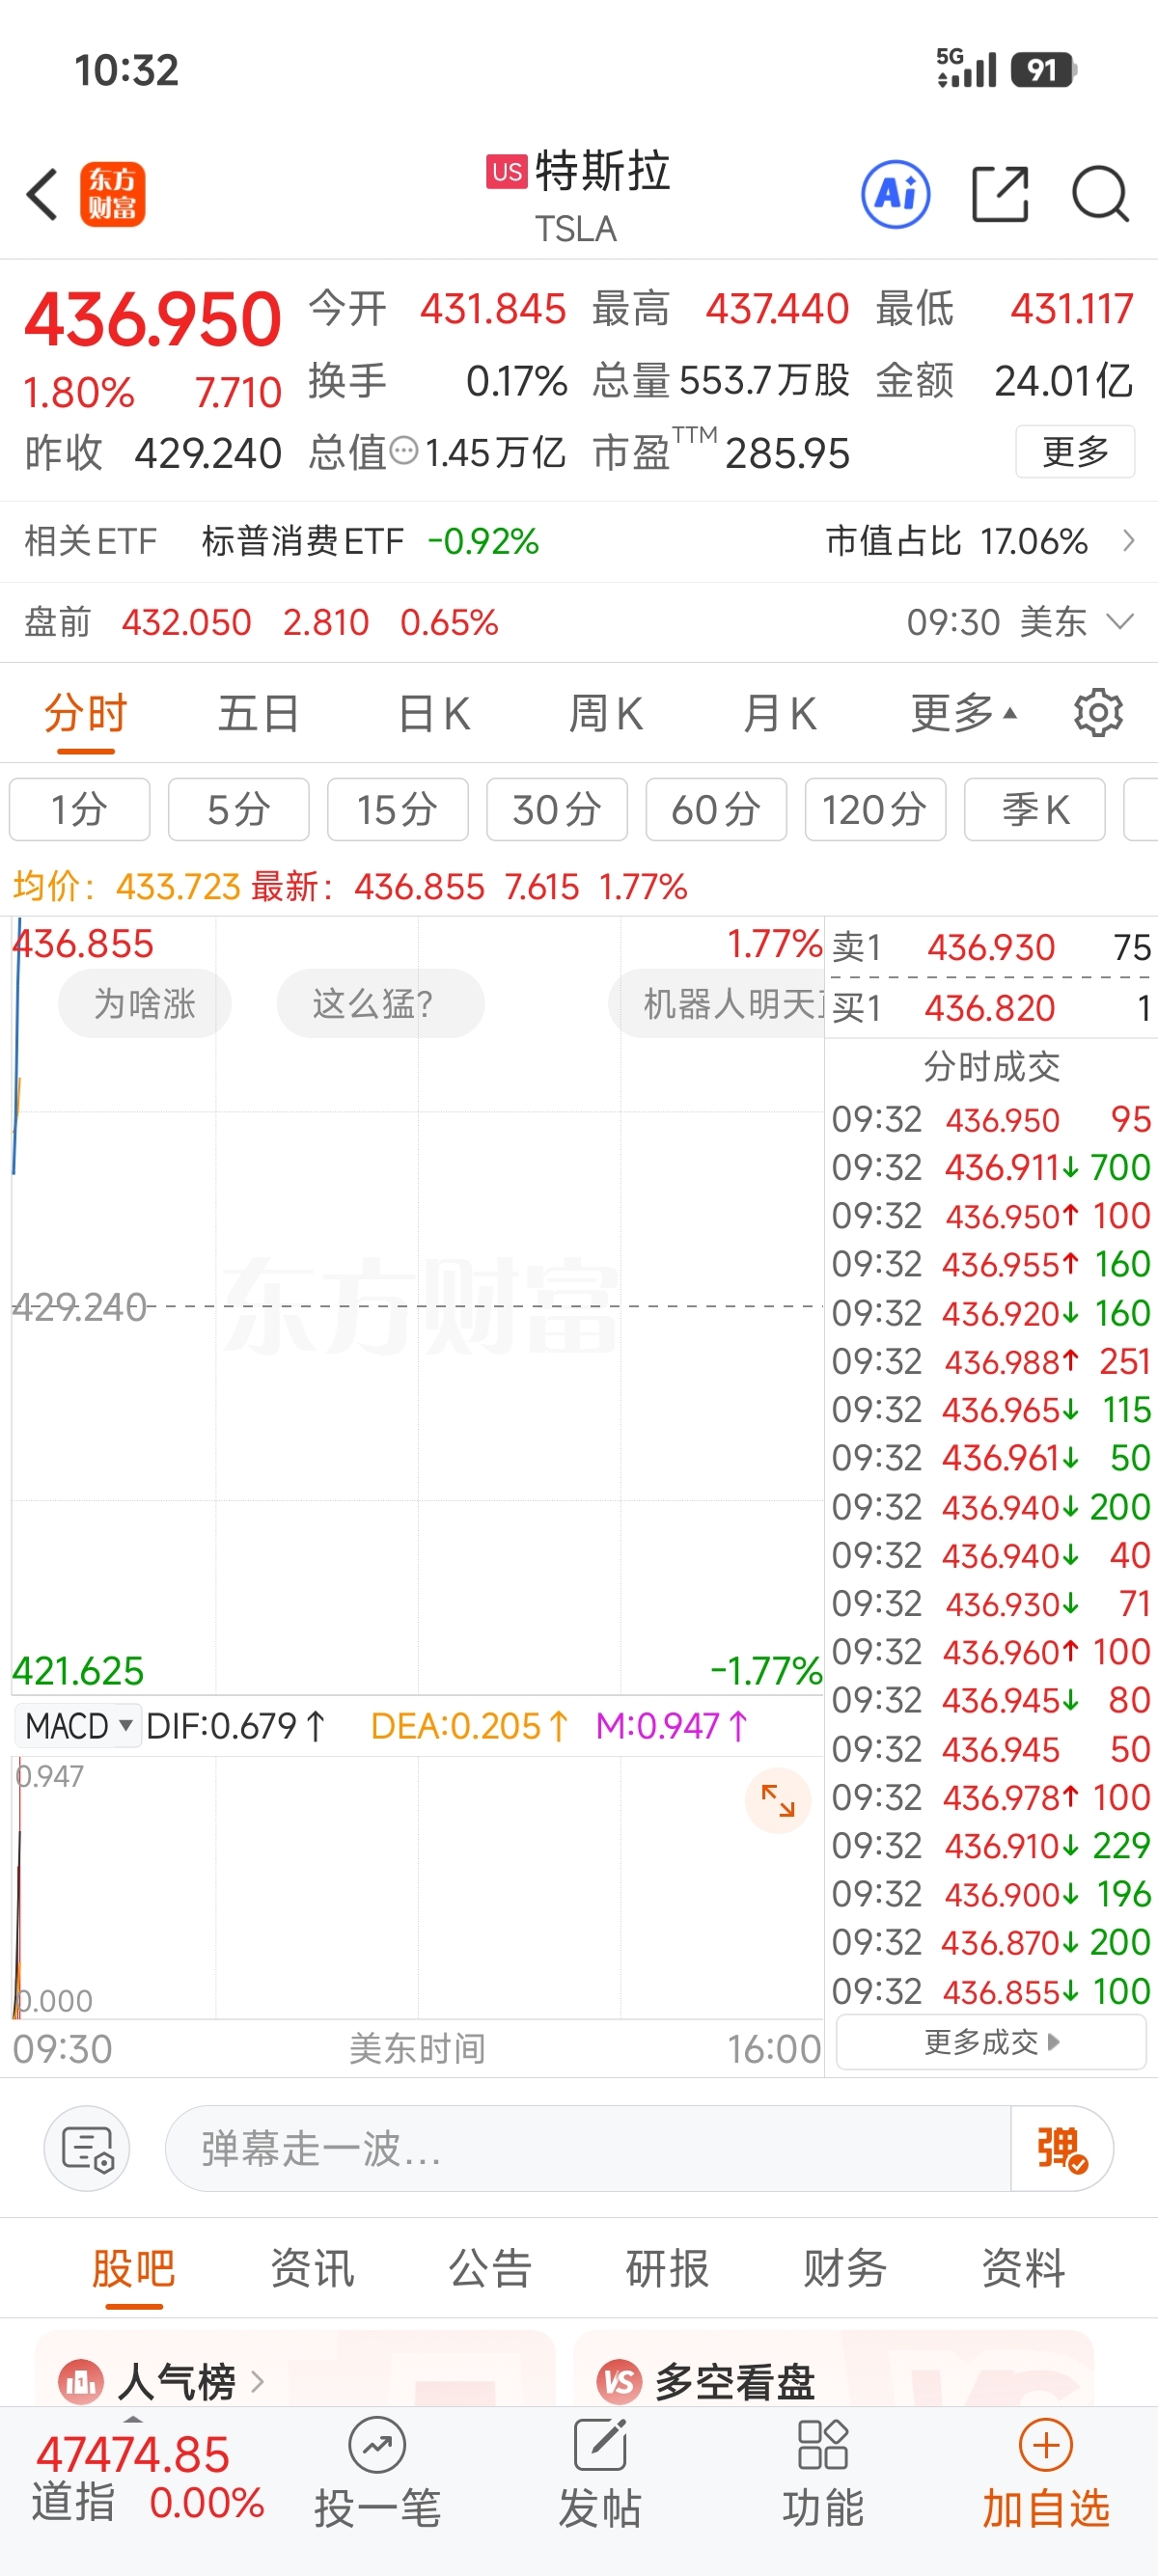
Task: Tap the 总值 info icon
Action: pos(403,451)
